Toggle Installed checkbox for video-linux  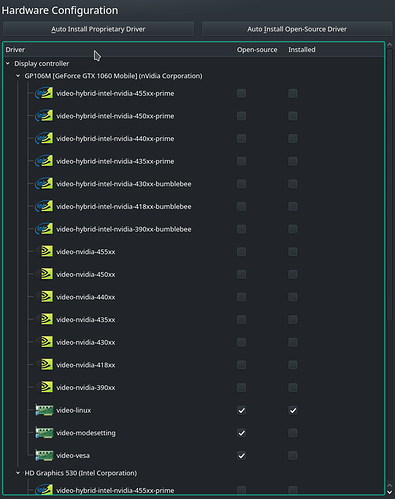[x=293, y=410]
